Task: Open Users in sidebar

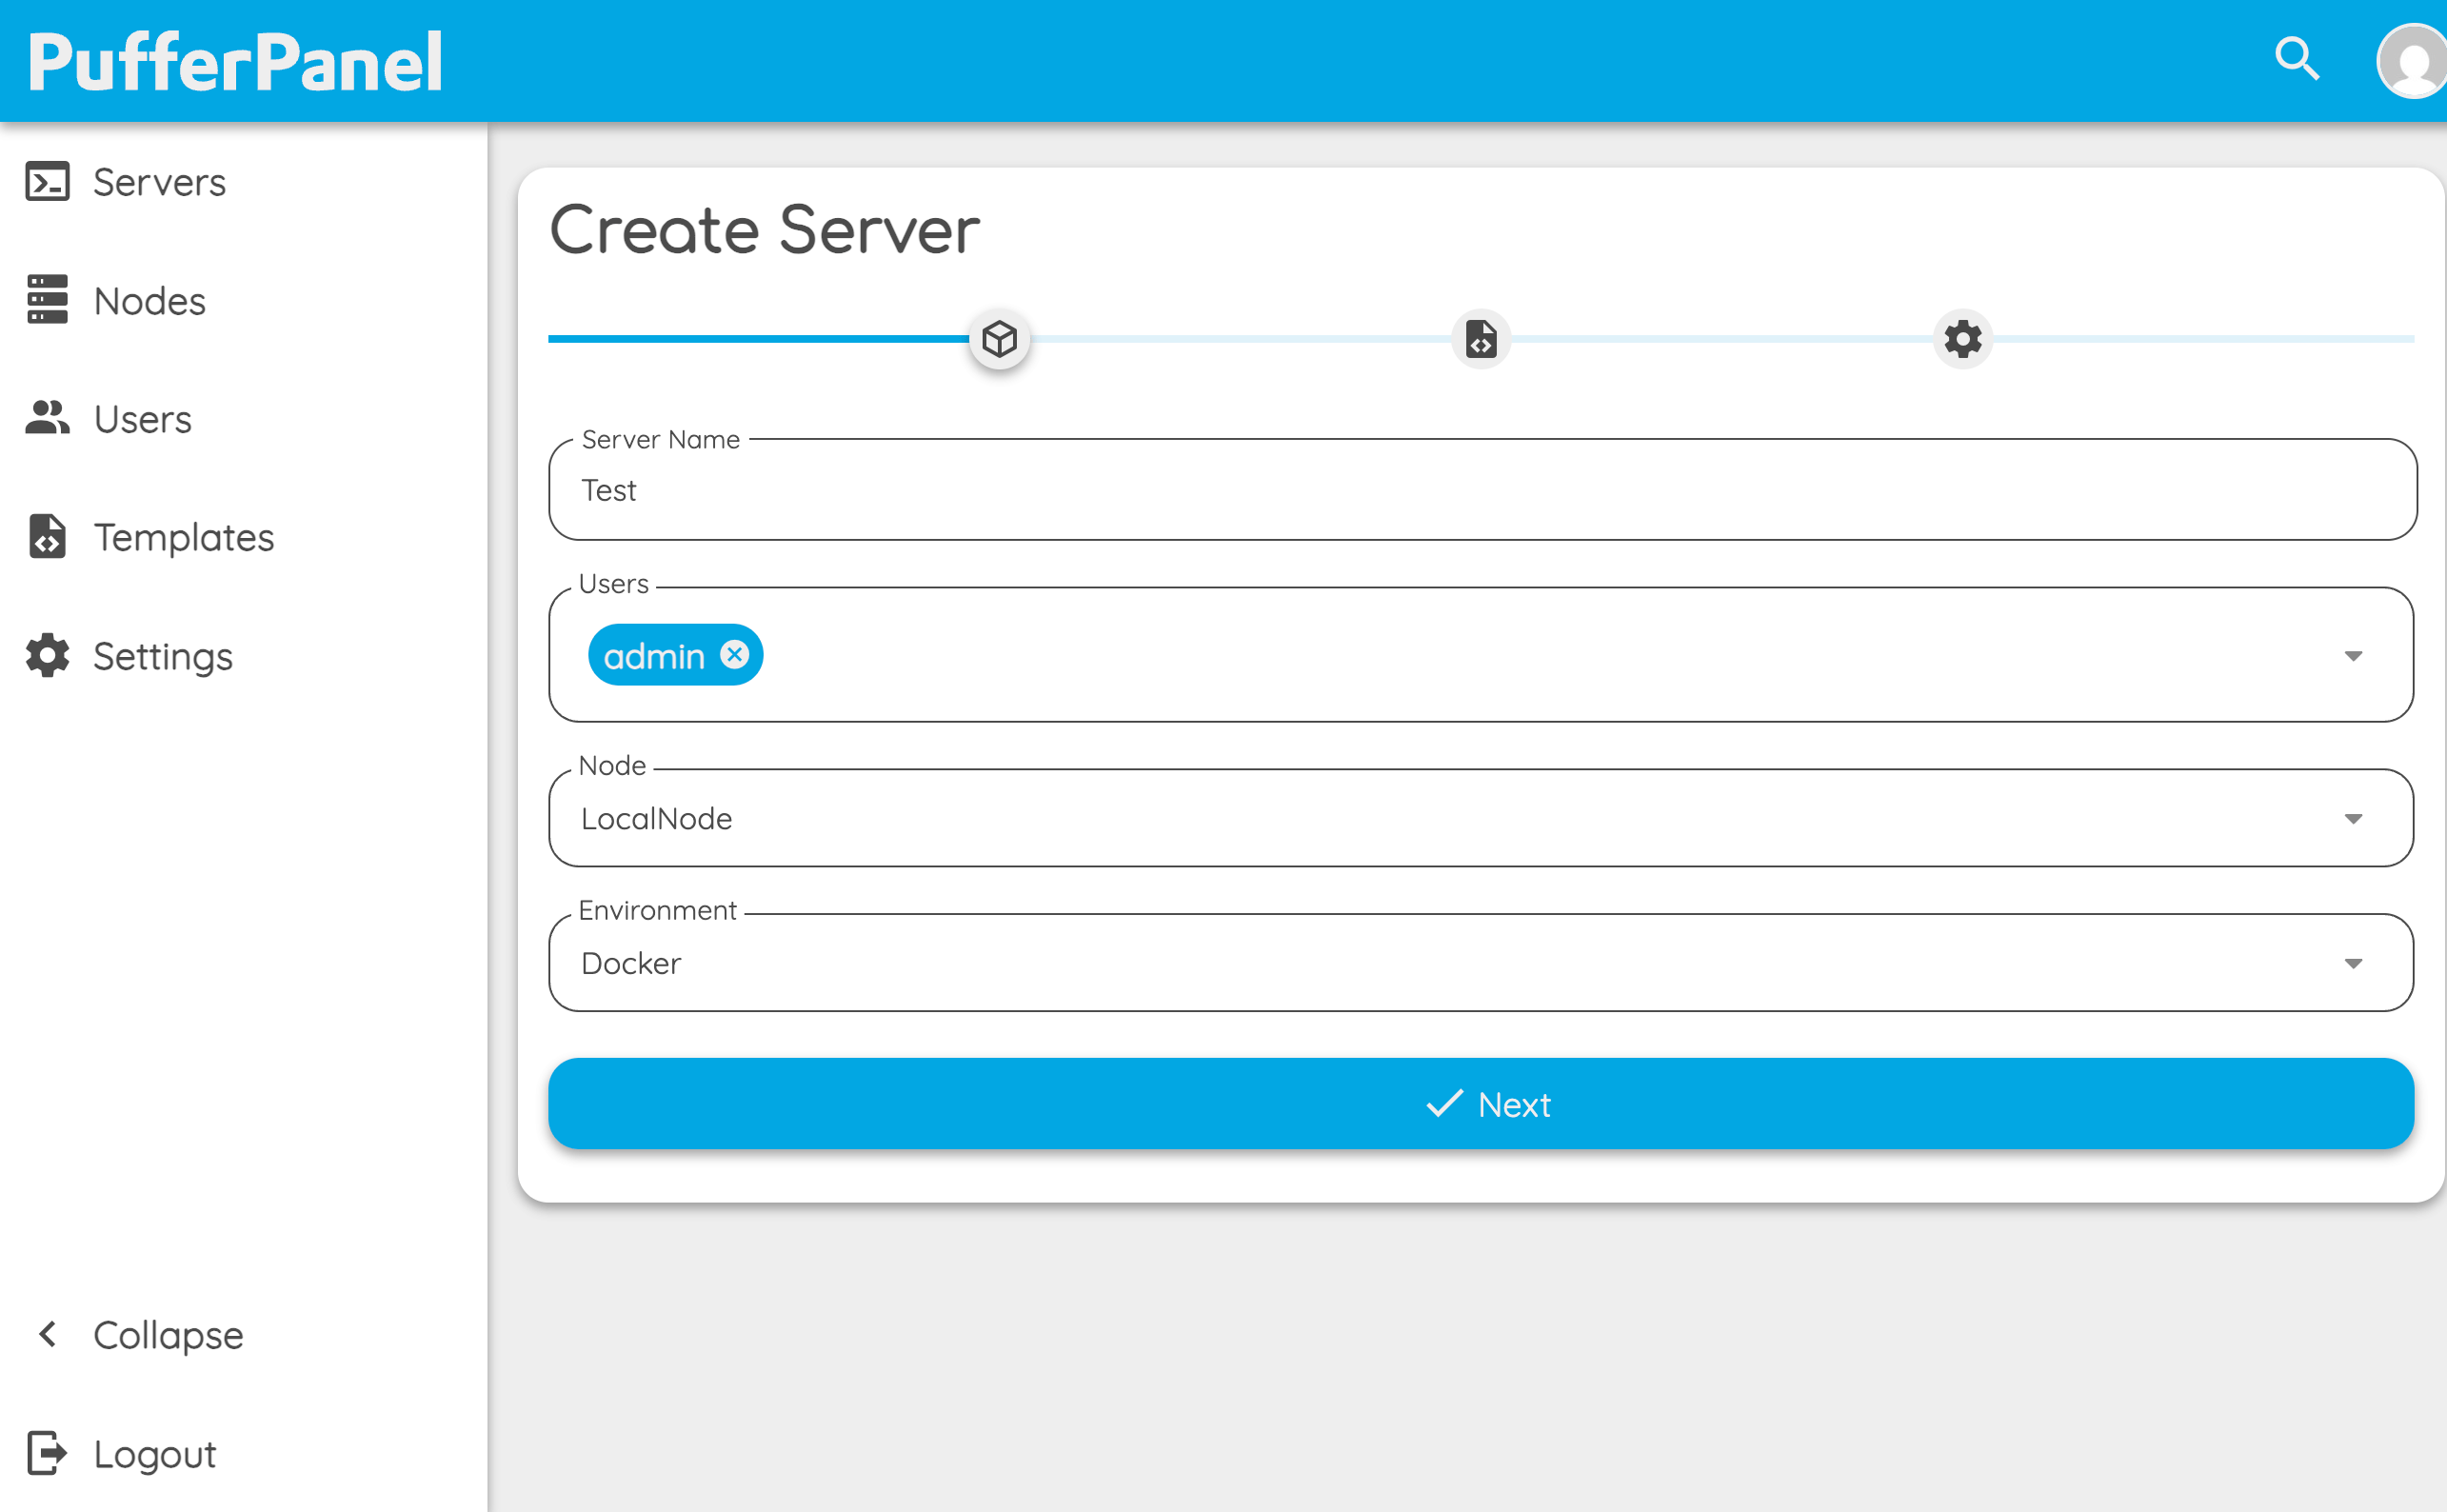Action: [143, 418]
